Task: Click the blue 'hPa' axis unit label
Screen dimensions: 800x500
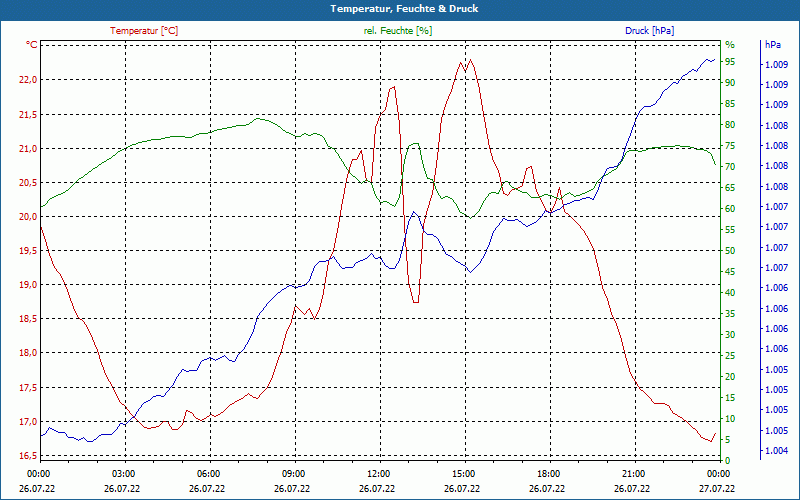Action: [x=772, y=45]
